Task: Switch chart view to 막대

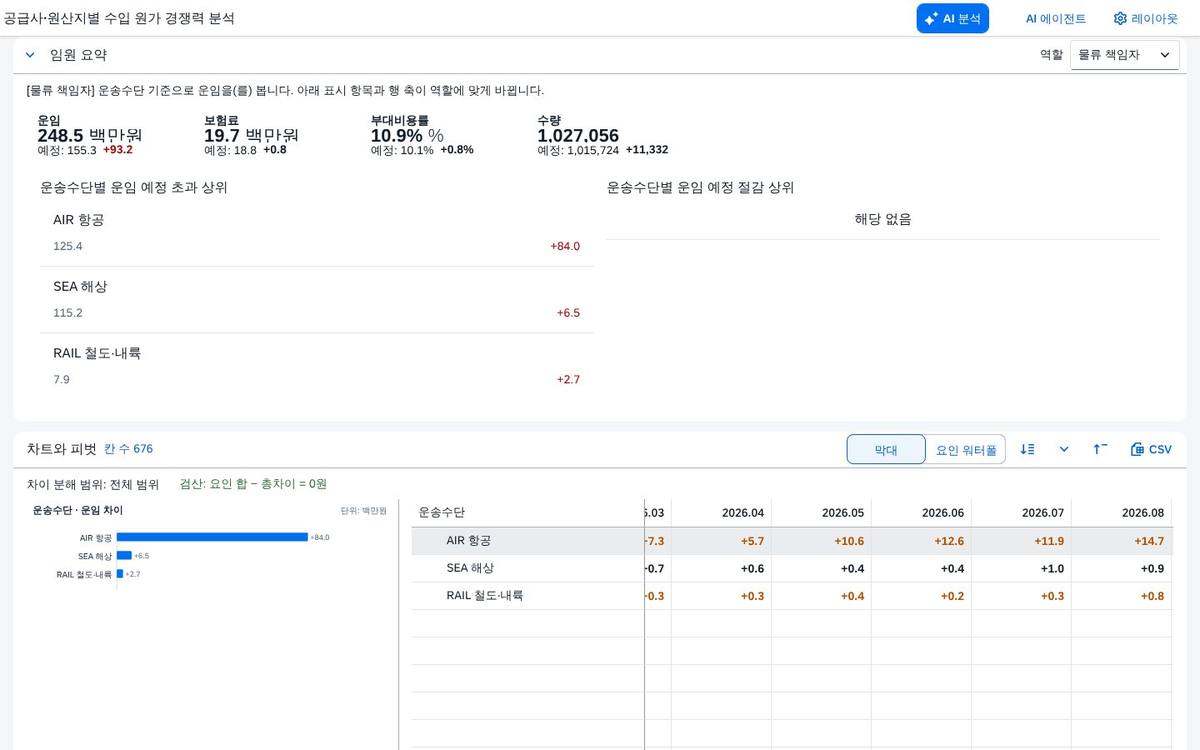Action: click(886, 450)
